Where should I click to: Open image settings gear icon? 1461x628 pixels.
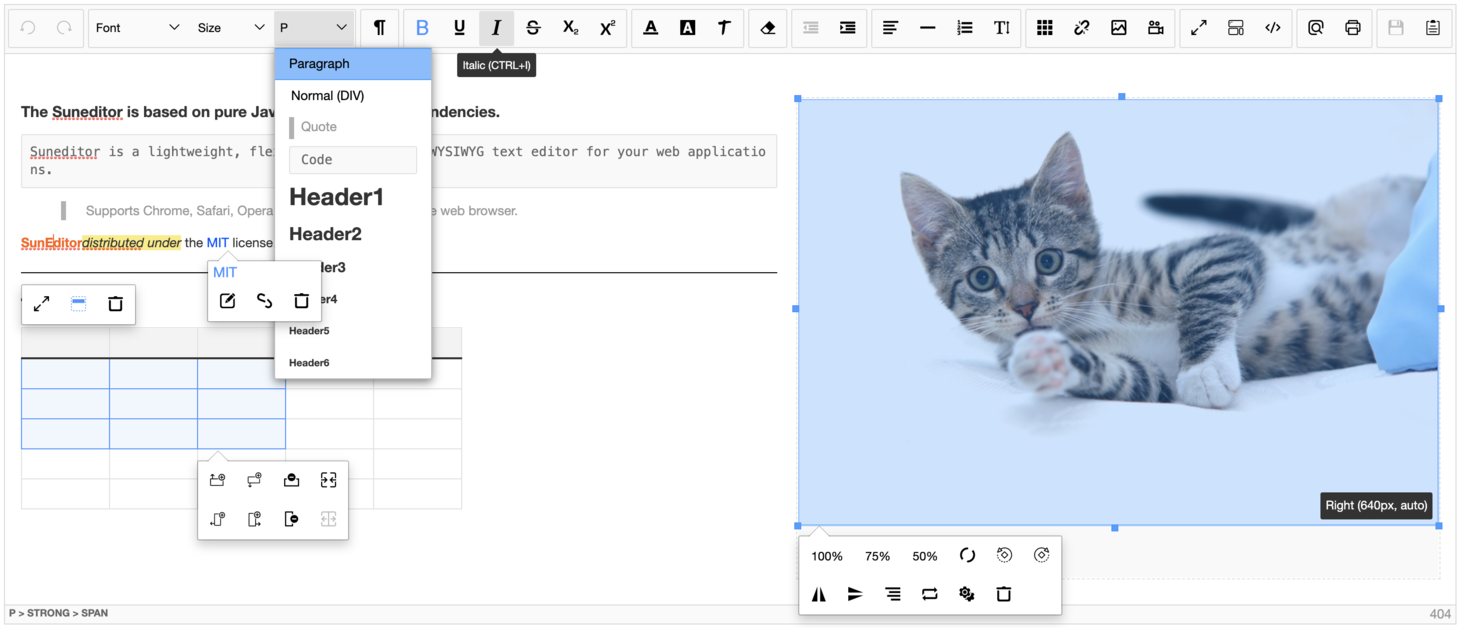click(x=967, y=594)
